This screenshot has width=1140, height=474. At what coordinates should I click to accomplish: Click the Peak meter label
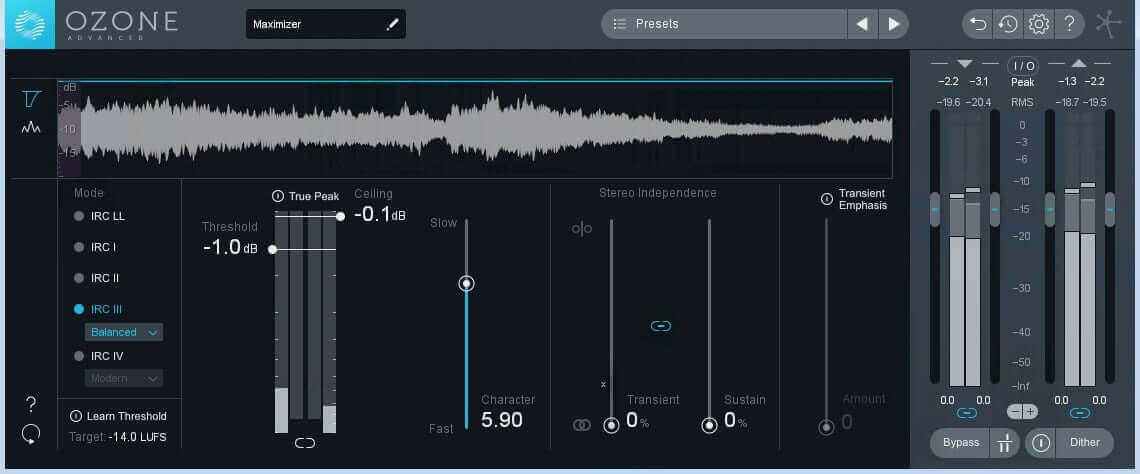pos(1023,83)
